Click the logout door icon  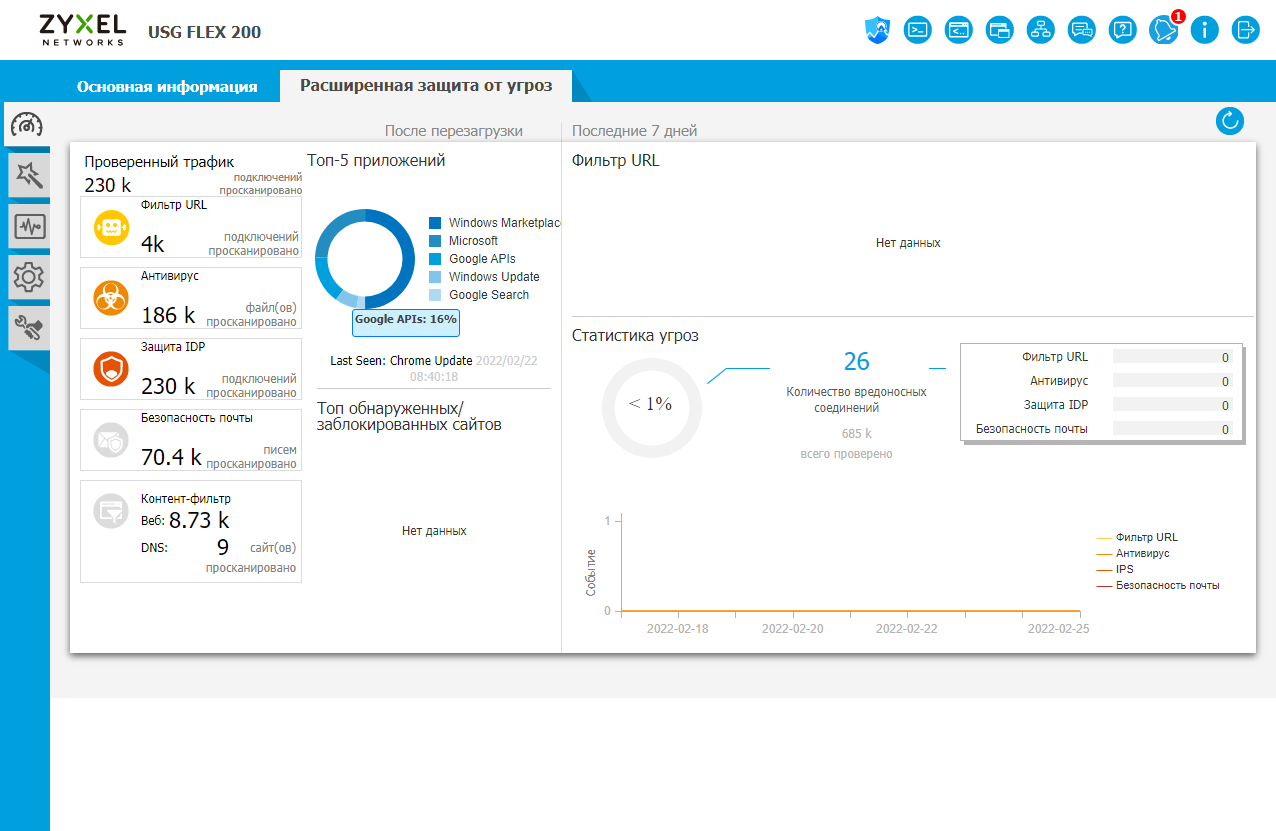point(1246,30)
